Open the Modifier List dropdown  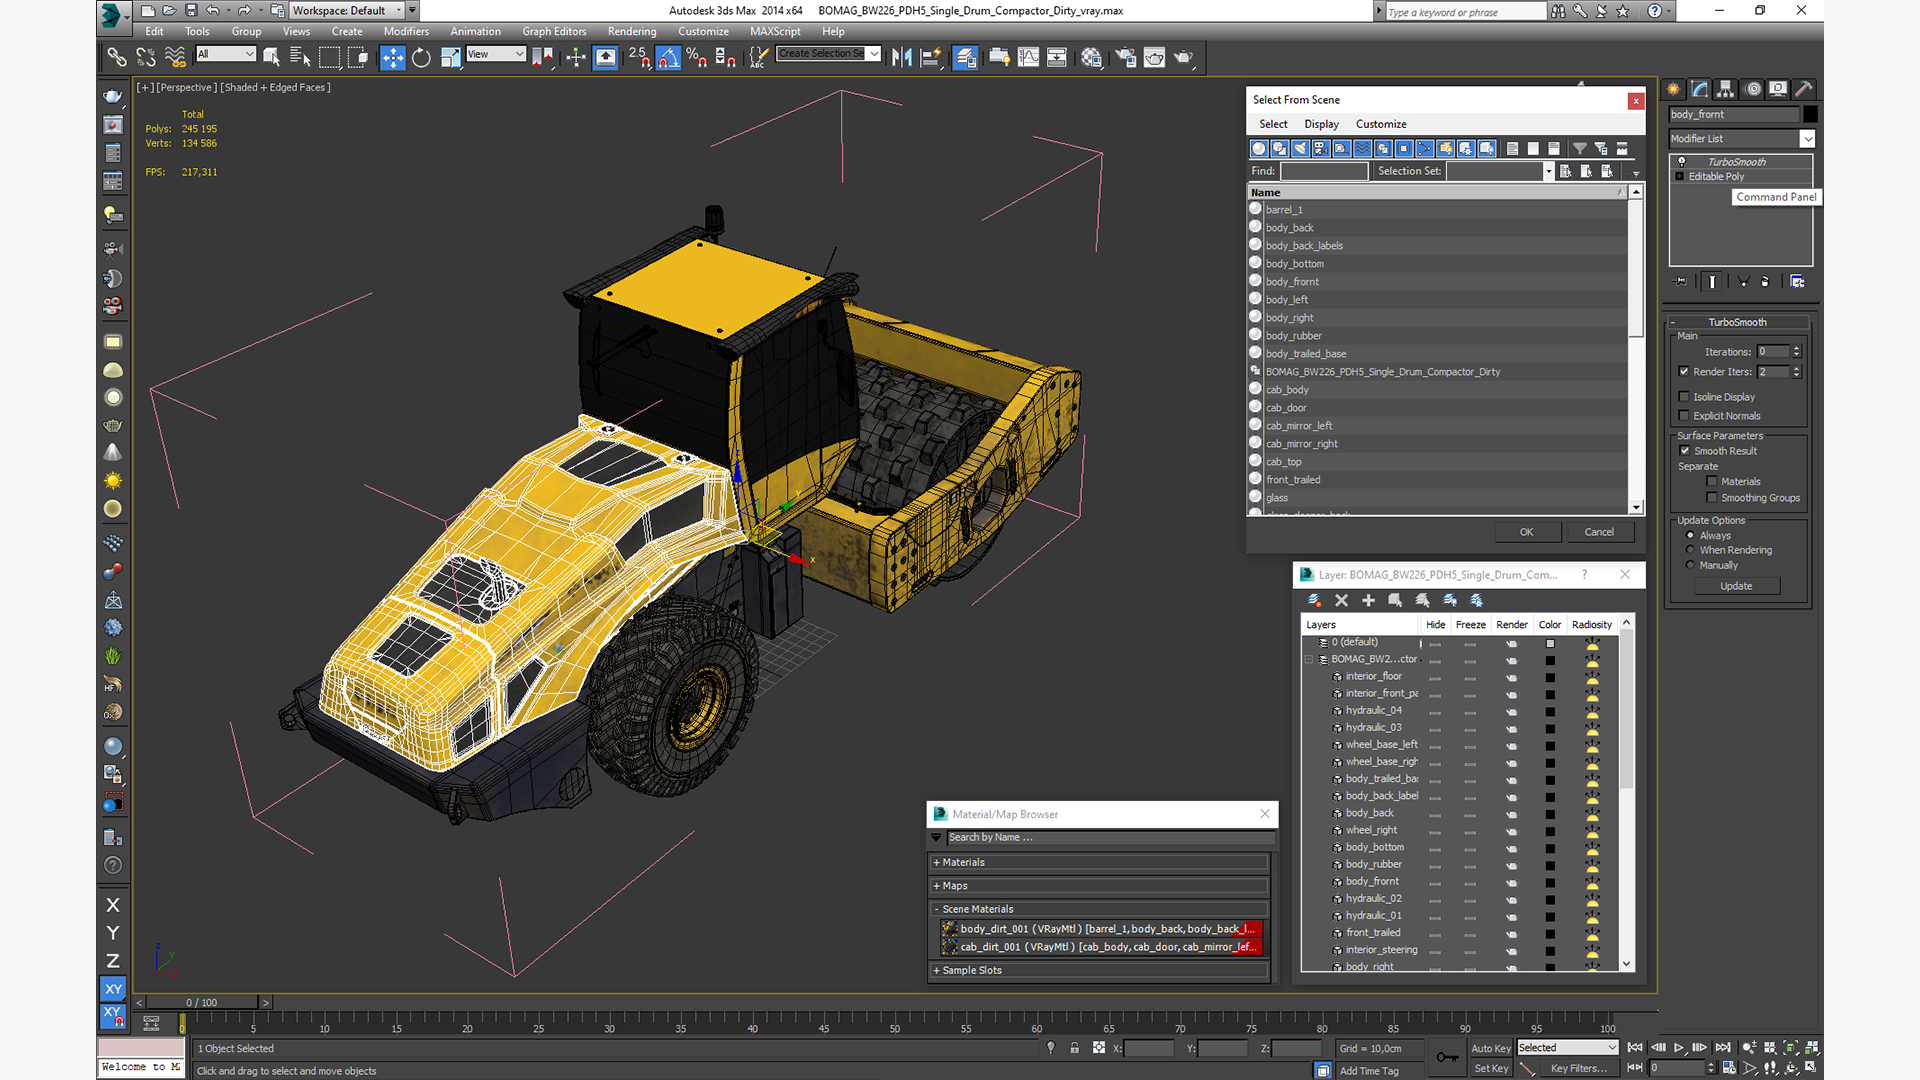tap(1807, 139)
